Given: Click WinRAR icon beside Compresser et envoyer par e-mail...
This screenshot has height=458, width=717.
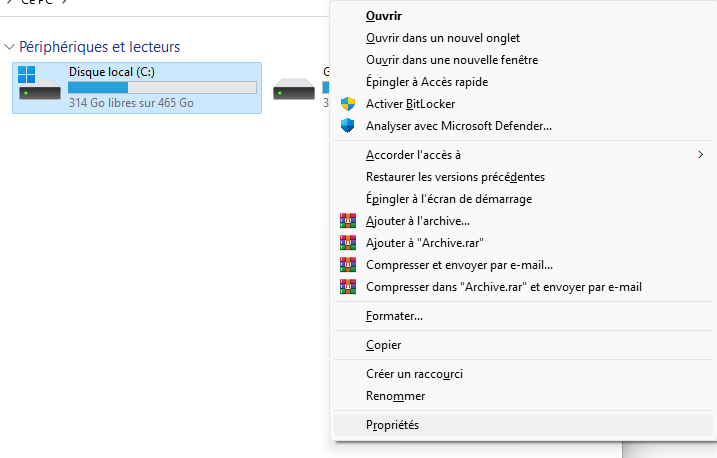Looking at the screenshot, I should (x=348, y=265).
